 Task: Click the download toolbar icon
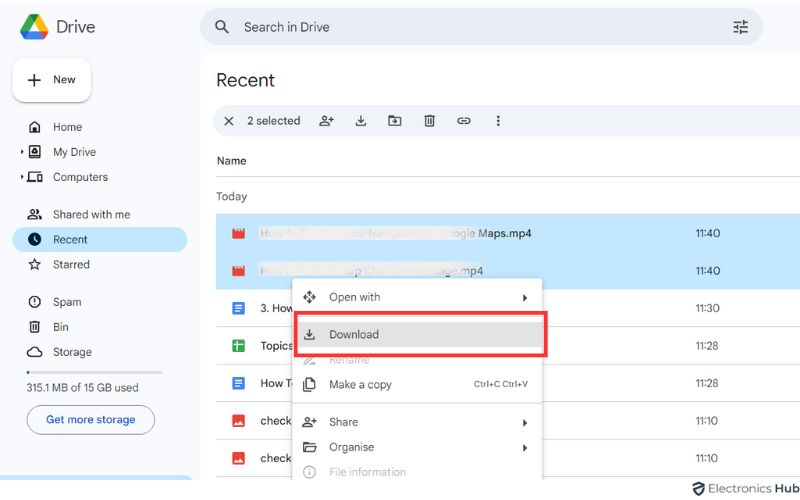pyautogui.click(x=361, y=121)
